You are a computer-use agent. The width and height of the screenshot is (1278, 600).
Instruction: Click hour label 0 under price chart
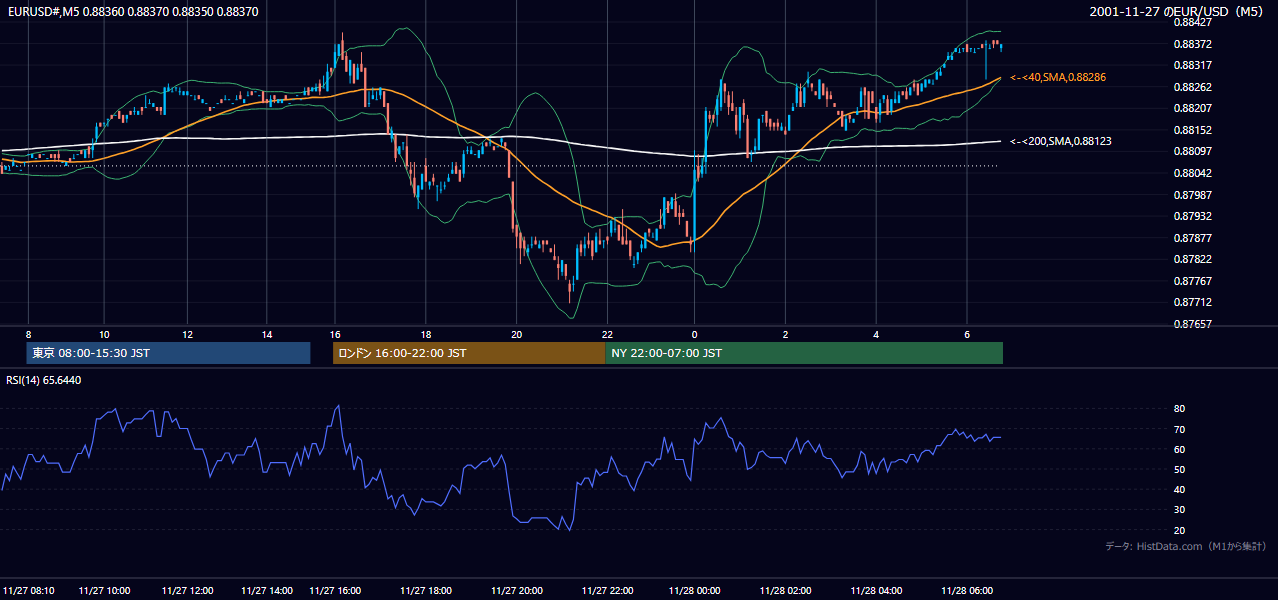pos(694,334)
